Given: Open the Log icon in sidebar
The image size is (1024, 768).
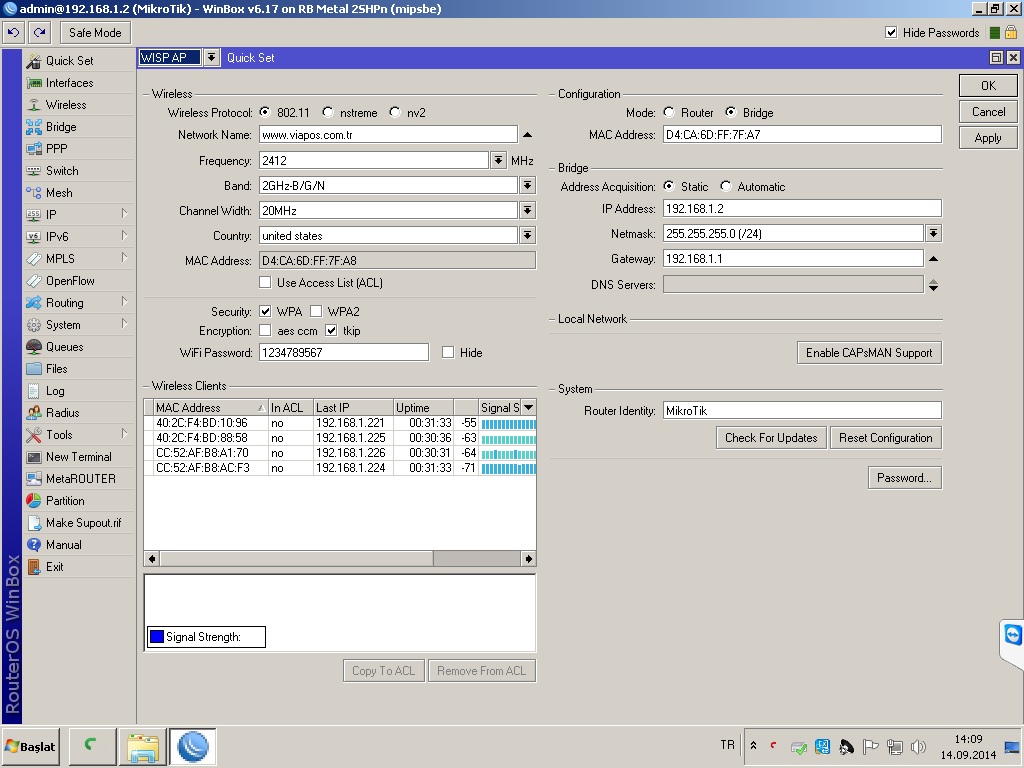Looking at the screenshot, I should [34, 391].
